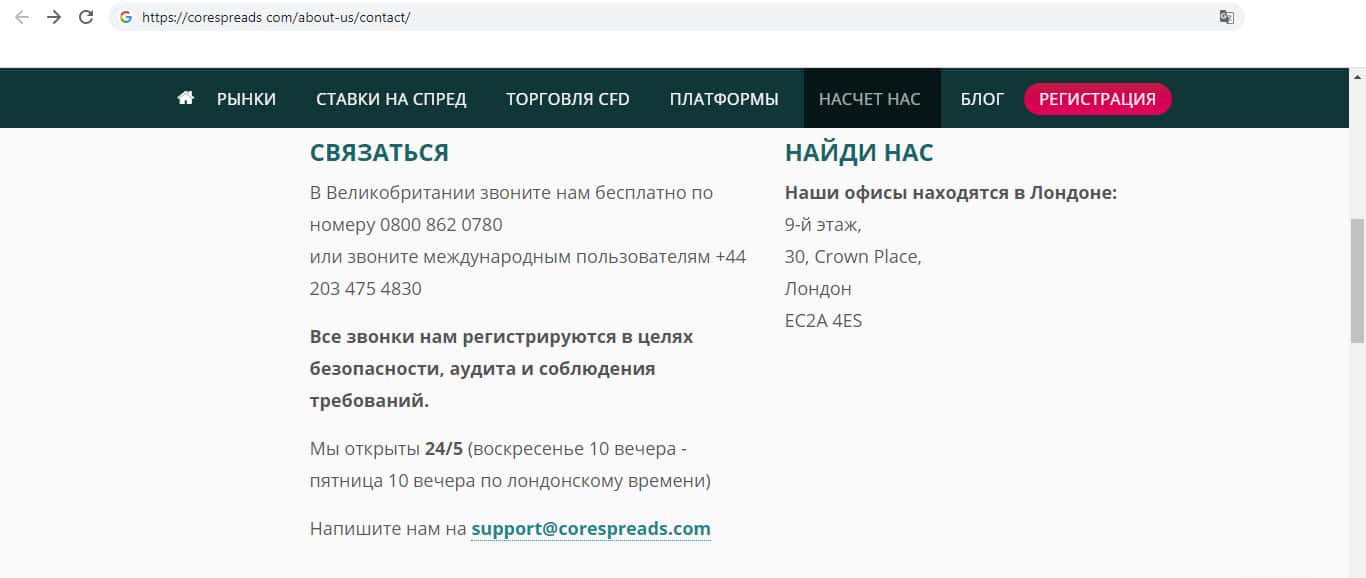Open the translate page icon

tap(1226, 17)
